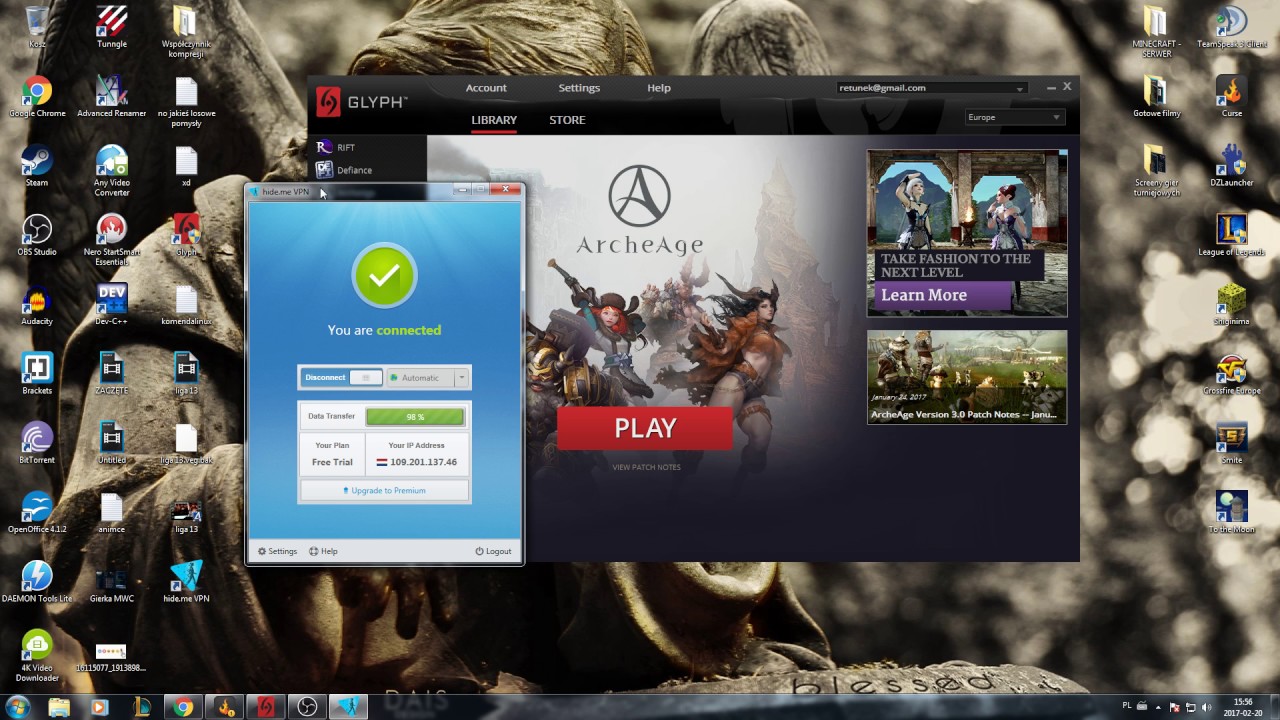Image resolution: width=1280 pixels, height=720 pixels.
Task: Click the VIEW PATCH NOTES link
Action: 646,467
